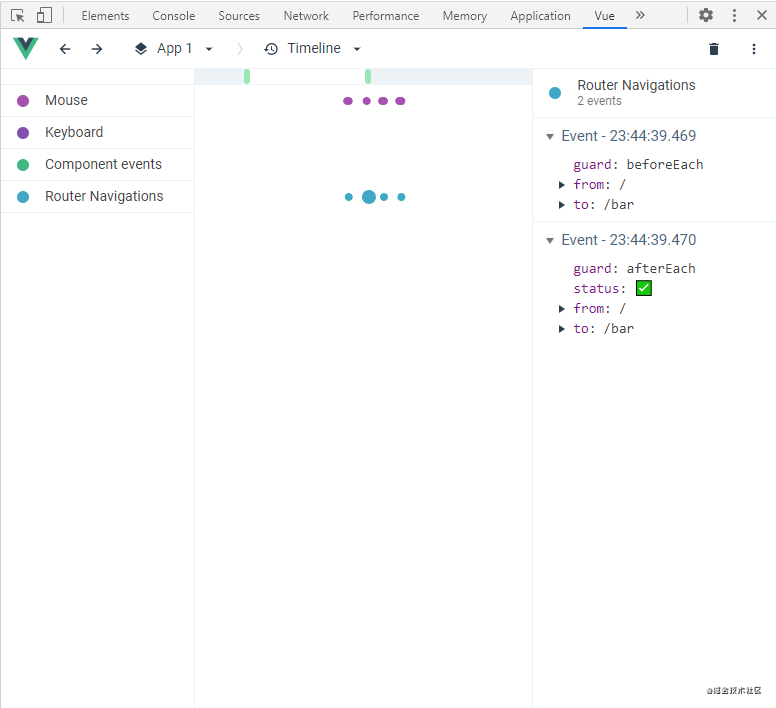776x708 pixels.
Task: Switch to the Application tab
Action: tap(540, 16)
